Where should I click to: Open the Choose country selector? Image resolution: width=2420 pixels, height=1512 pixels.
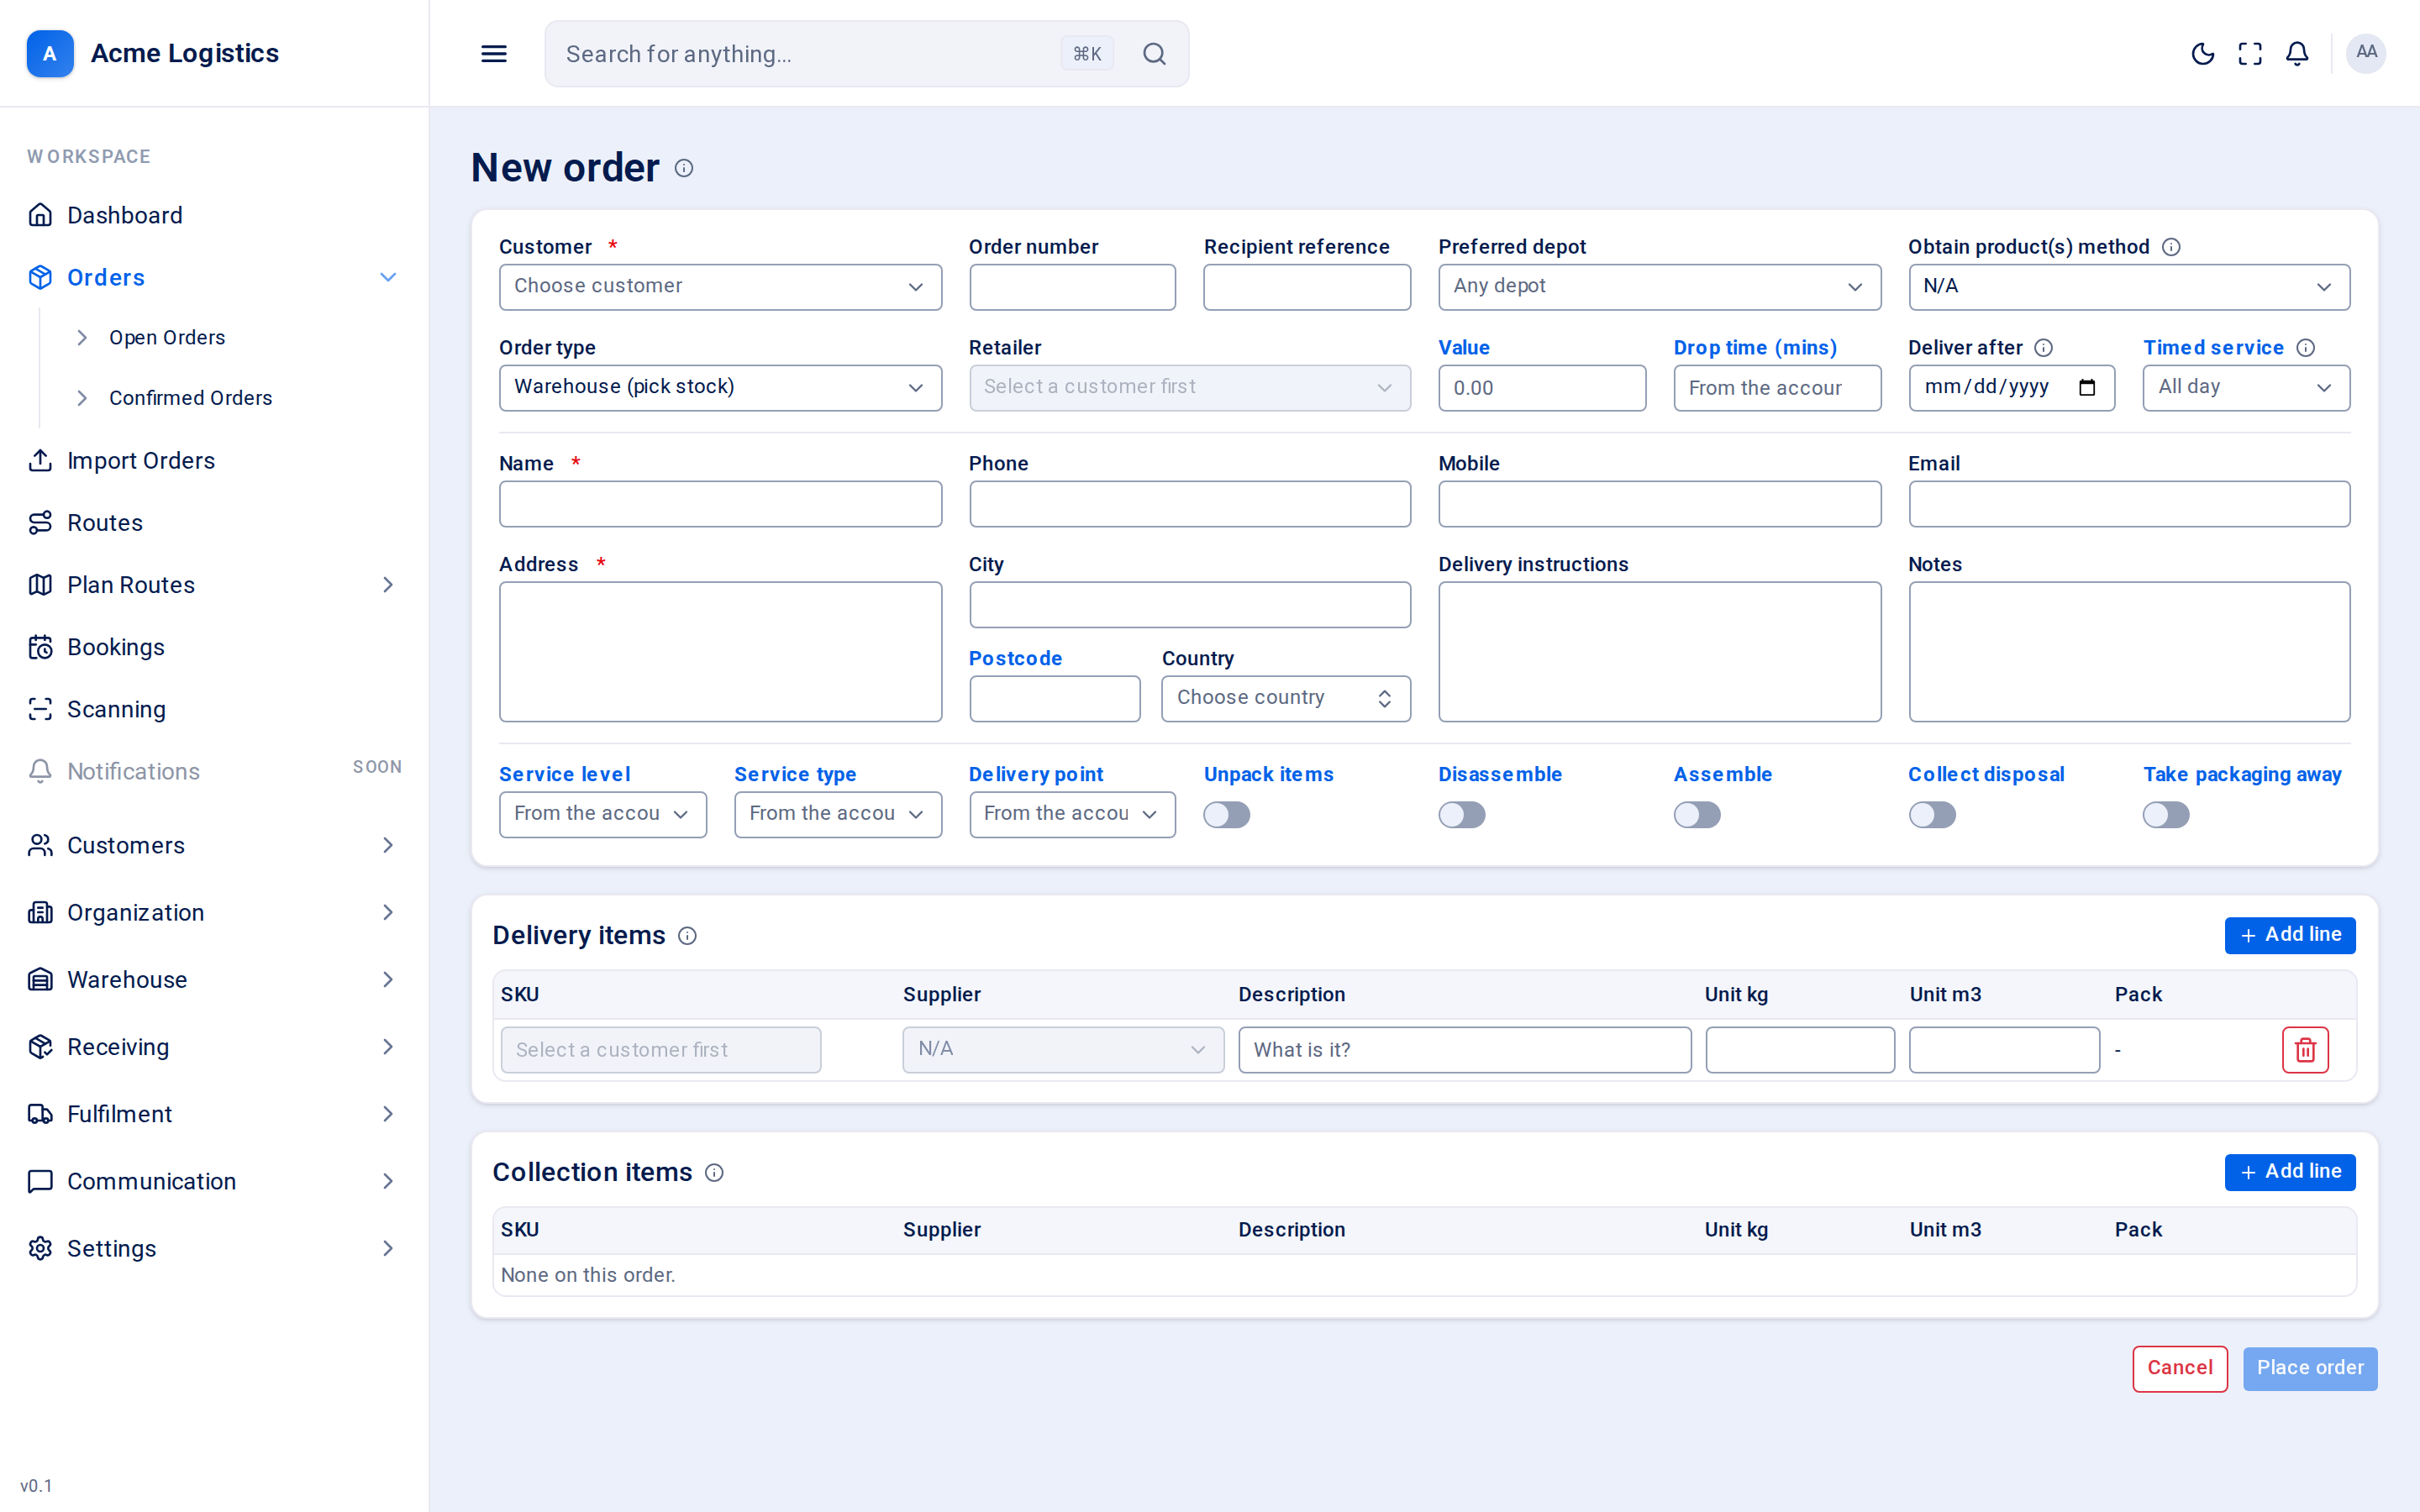(1286, 698)
